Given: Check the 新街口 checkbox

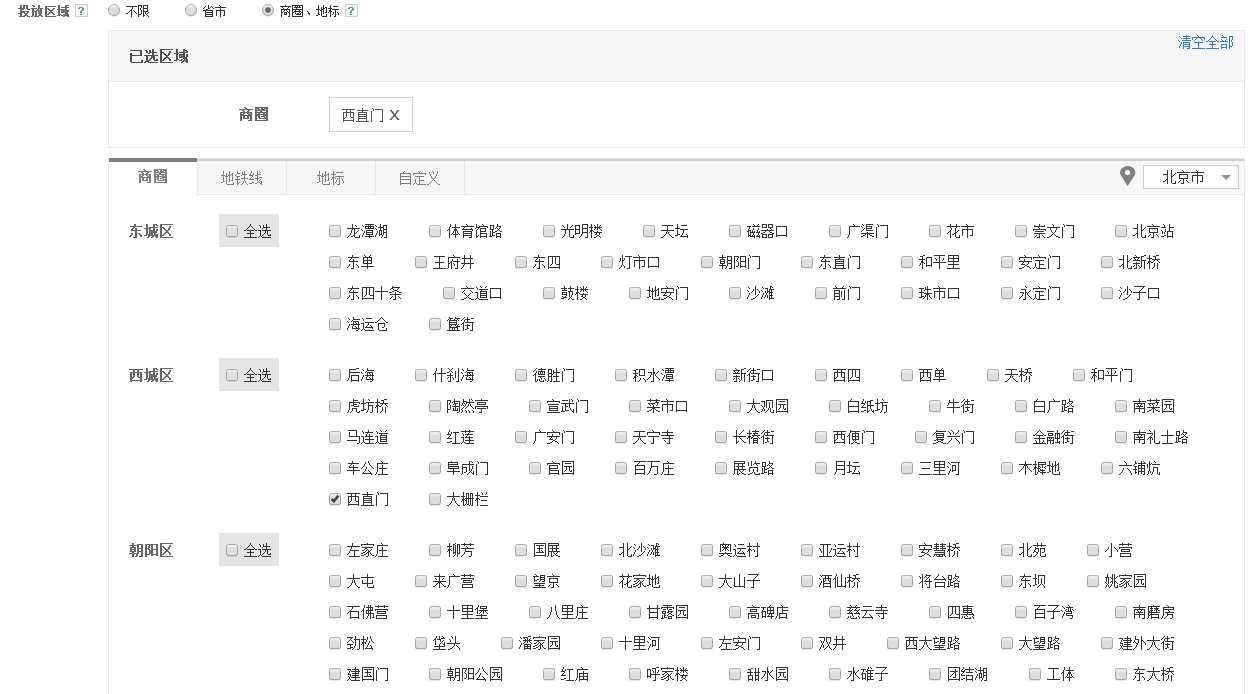Looking at the screenshot, I should tap(721, 375).
